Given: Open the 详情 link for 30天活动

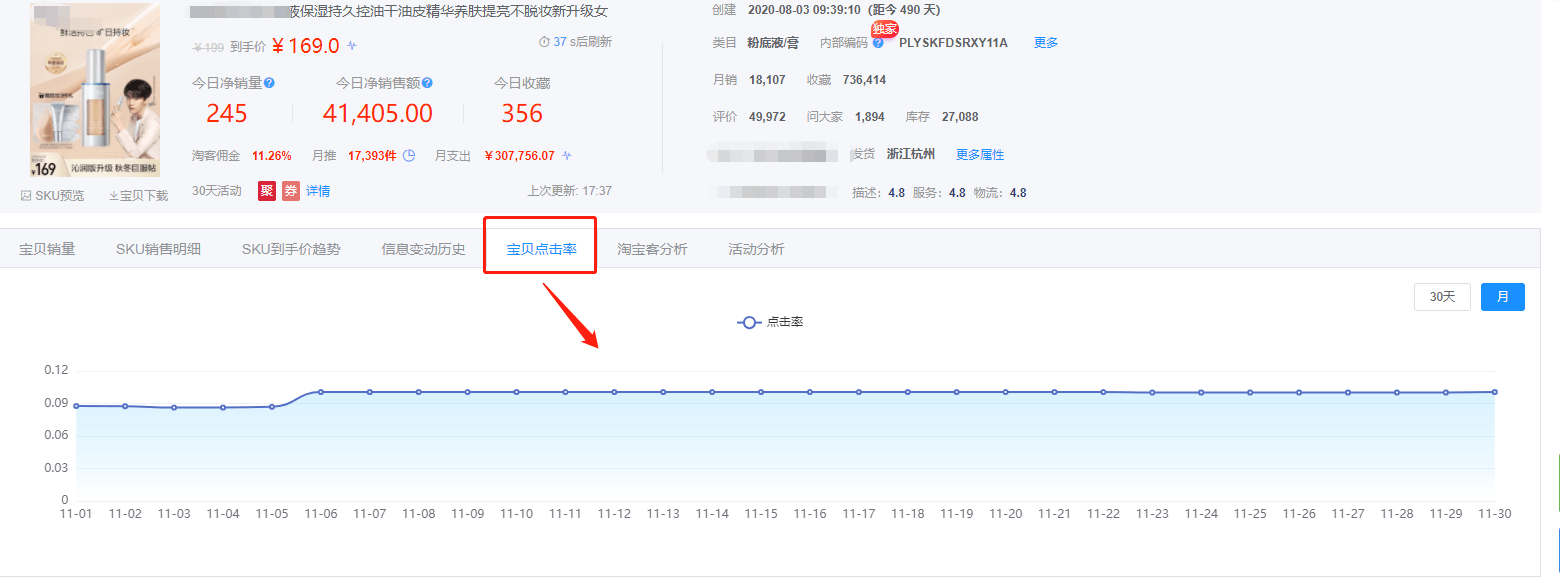Looking at the screenshot, I should point(317,191).
